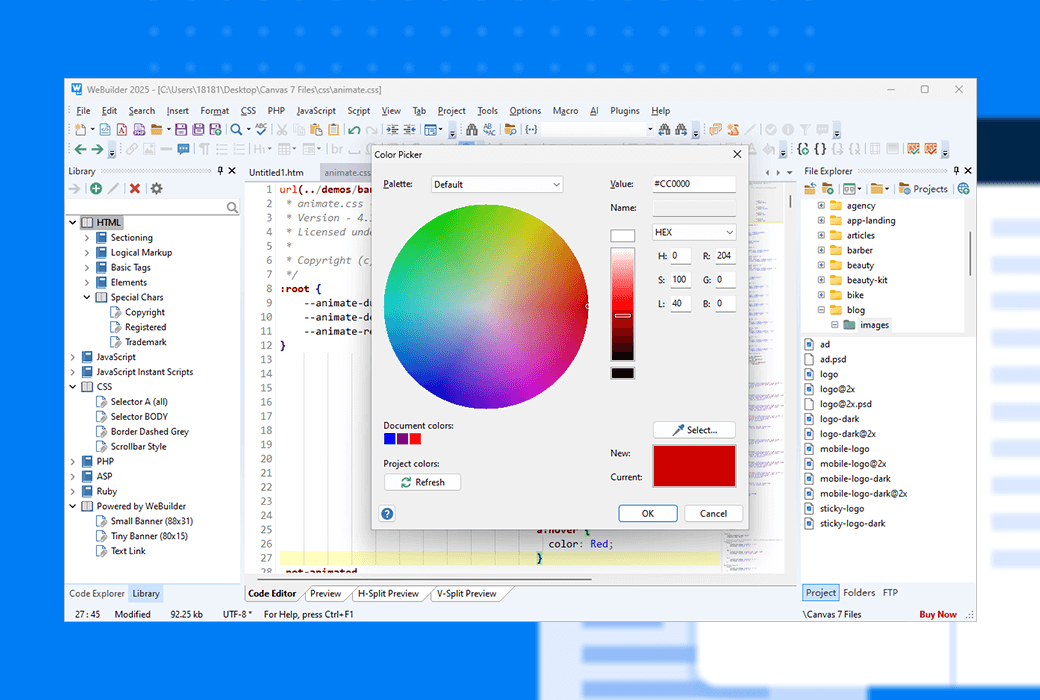Open the Plugins menu
The width and height of the screenshot is (1040, 700).
(x=624, y=111)
